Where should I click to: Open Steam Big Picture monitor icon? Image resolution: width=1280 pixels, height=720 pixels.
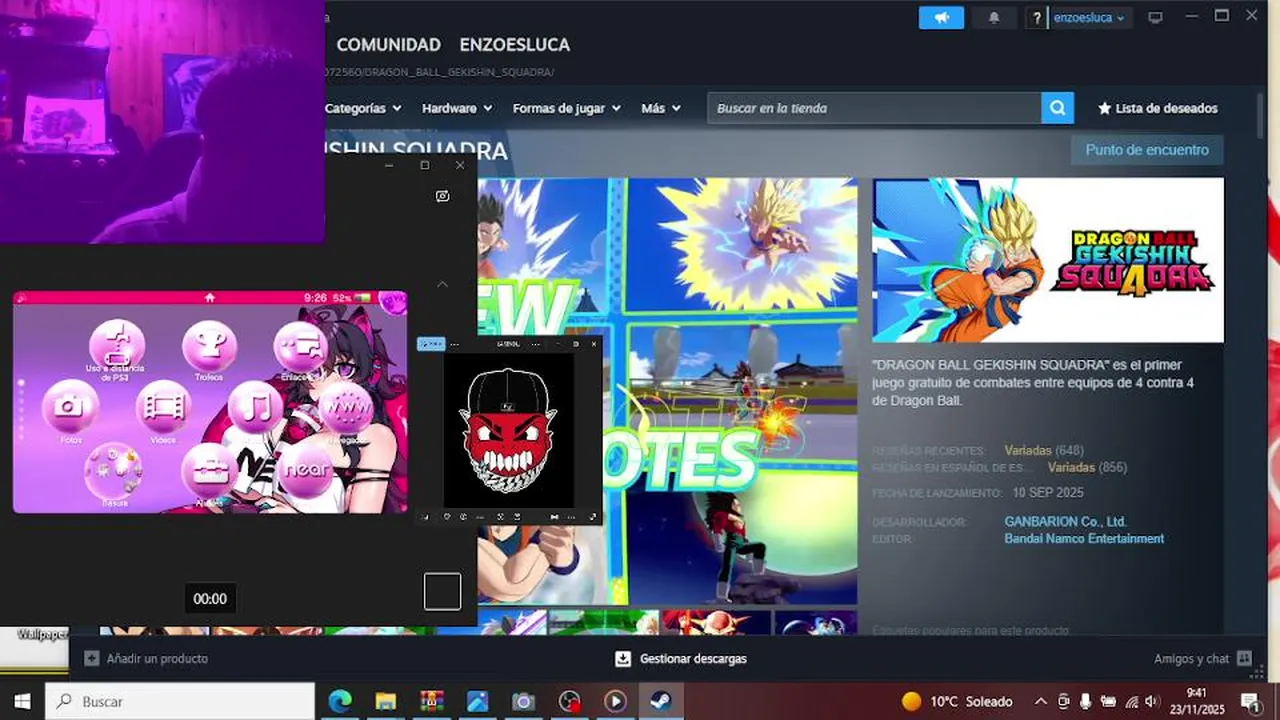[x=1155, y=17]
